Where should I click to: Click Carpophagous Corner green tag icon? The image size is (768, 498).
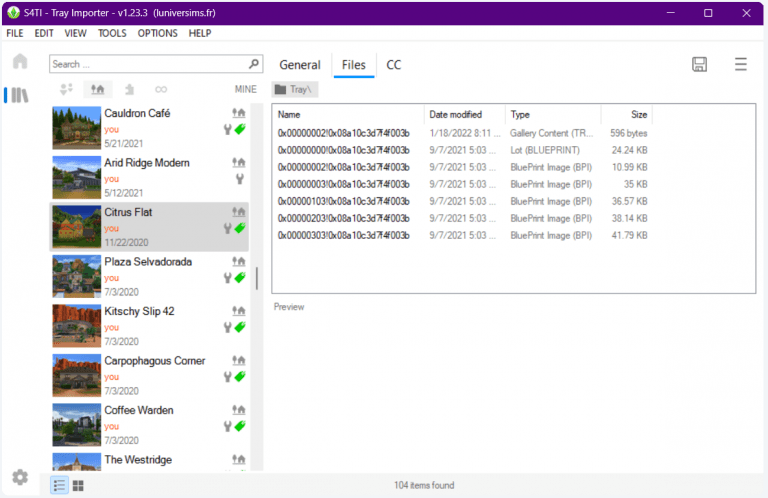point(240,377)
